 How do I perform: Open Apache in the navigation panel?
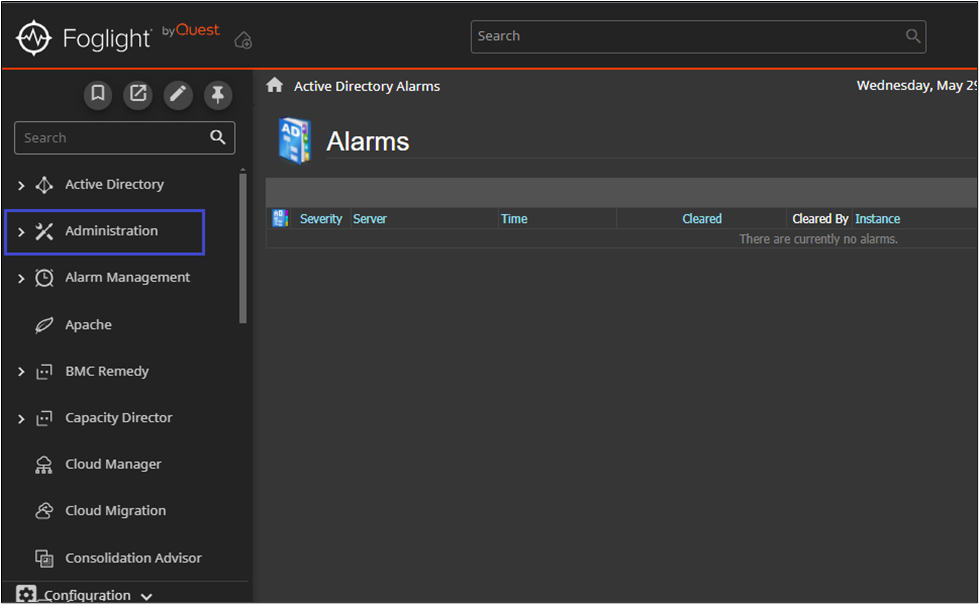[88, 325]
